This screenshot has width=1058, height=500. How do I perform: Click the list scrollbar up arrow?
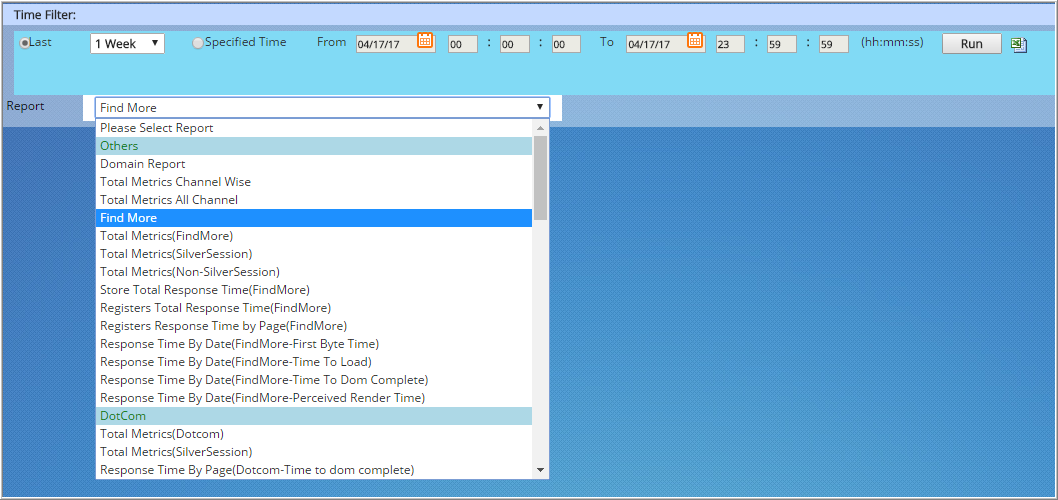540,128
